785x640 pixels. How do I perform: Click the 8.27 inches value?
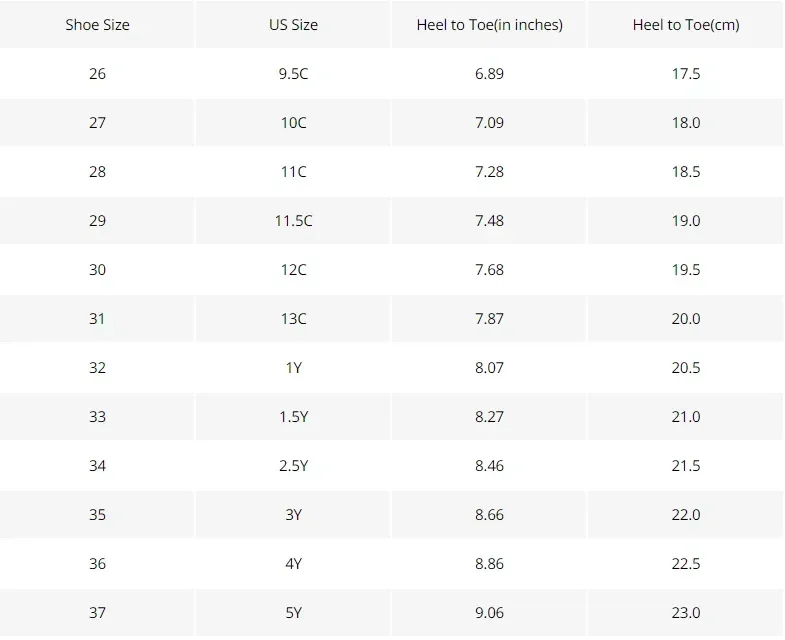[x=489, y=417]
